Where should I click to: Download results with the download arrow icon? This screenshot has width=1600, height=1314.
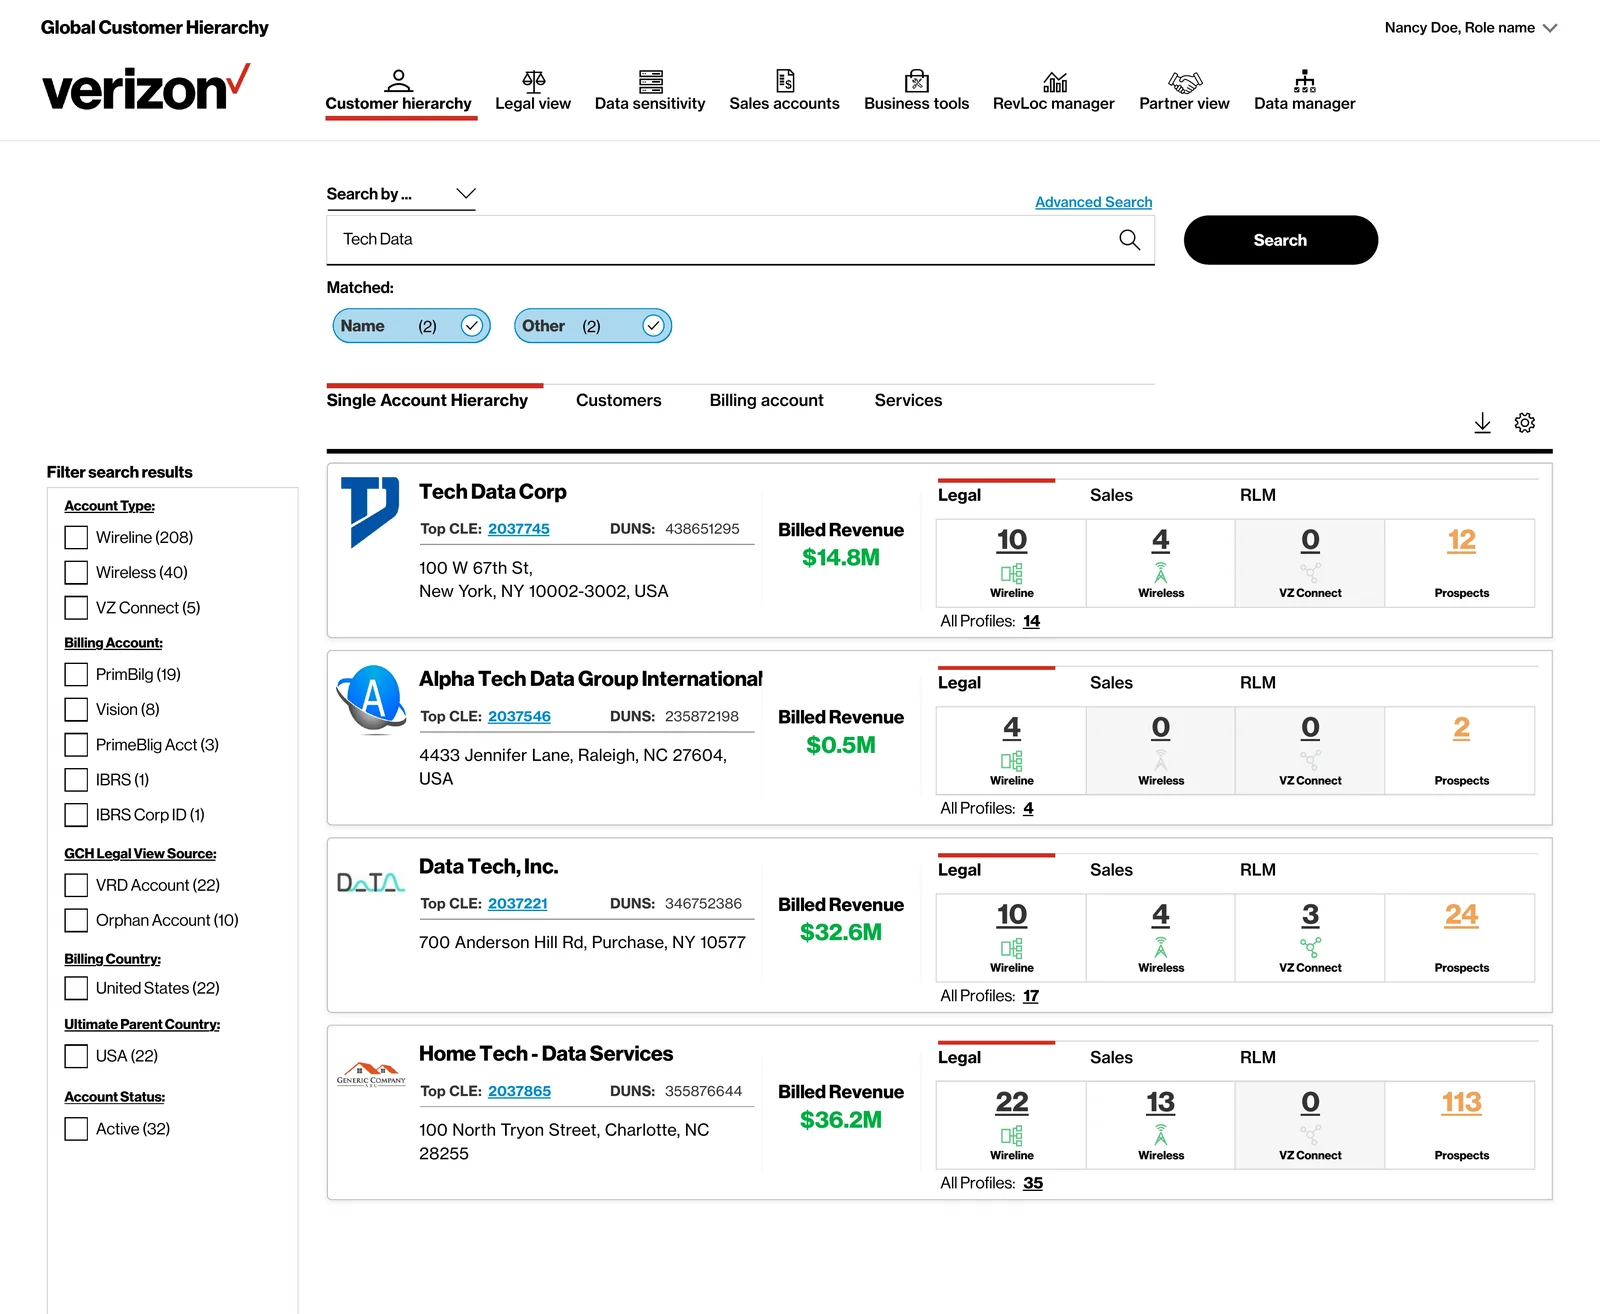coord(1483,423)
